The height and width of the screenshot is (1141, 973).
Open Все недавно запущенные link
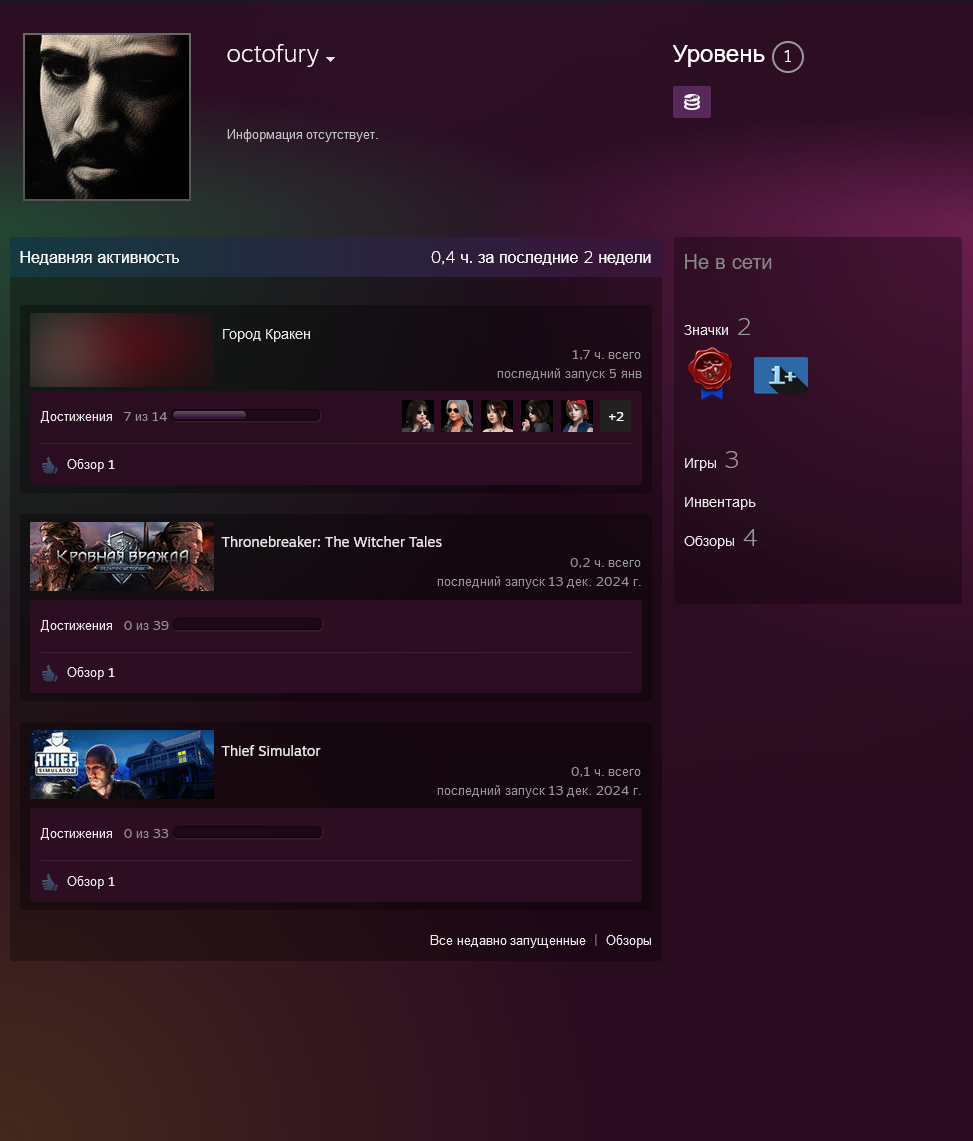[x=507, y=940]
